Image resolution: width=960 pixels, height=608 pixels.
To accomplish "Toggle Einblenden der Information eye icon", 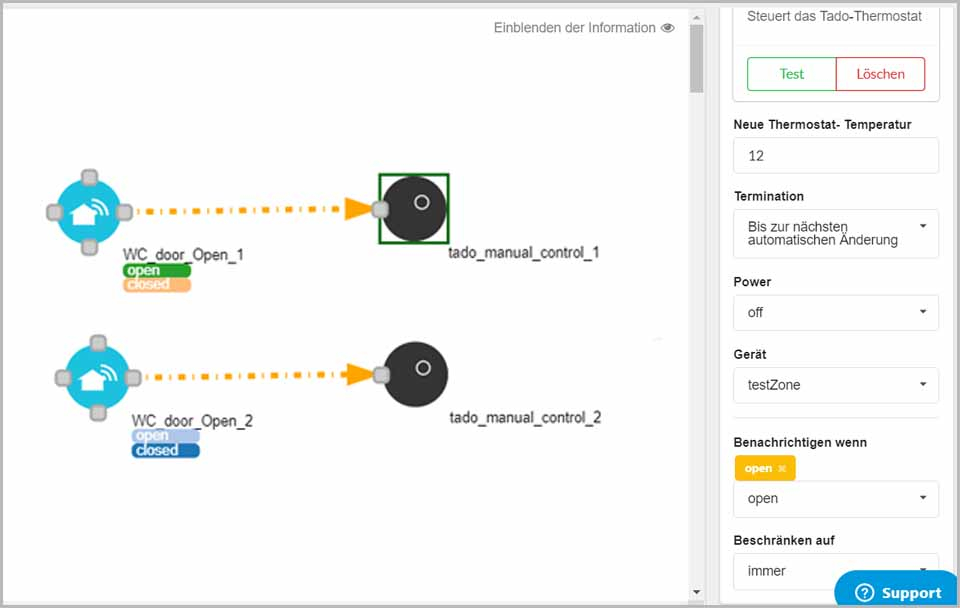I will tap(668, 28).
